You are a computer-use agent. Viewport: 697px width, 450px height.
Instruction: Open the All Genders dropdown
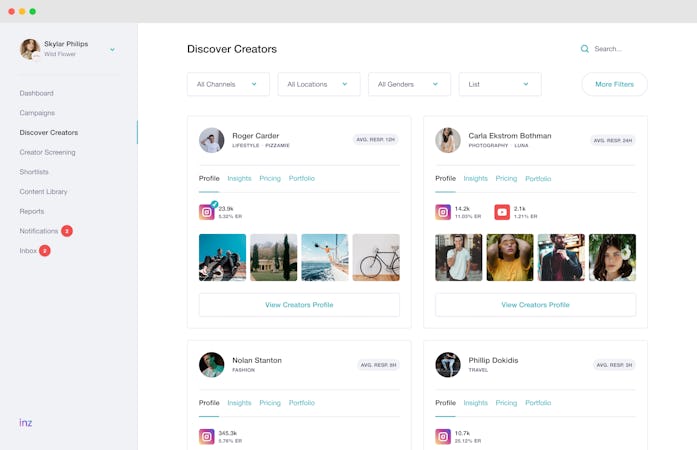(409, 84)
